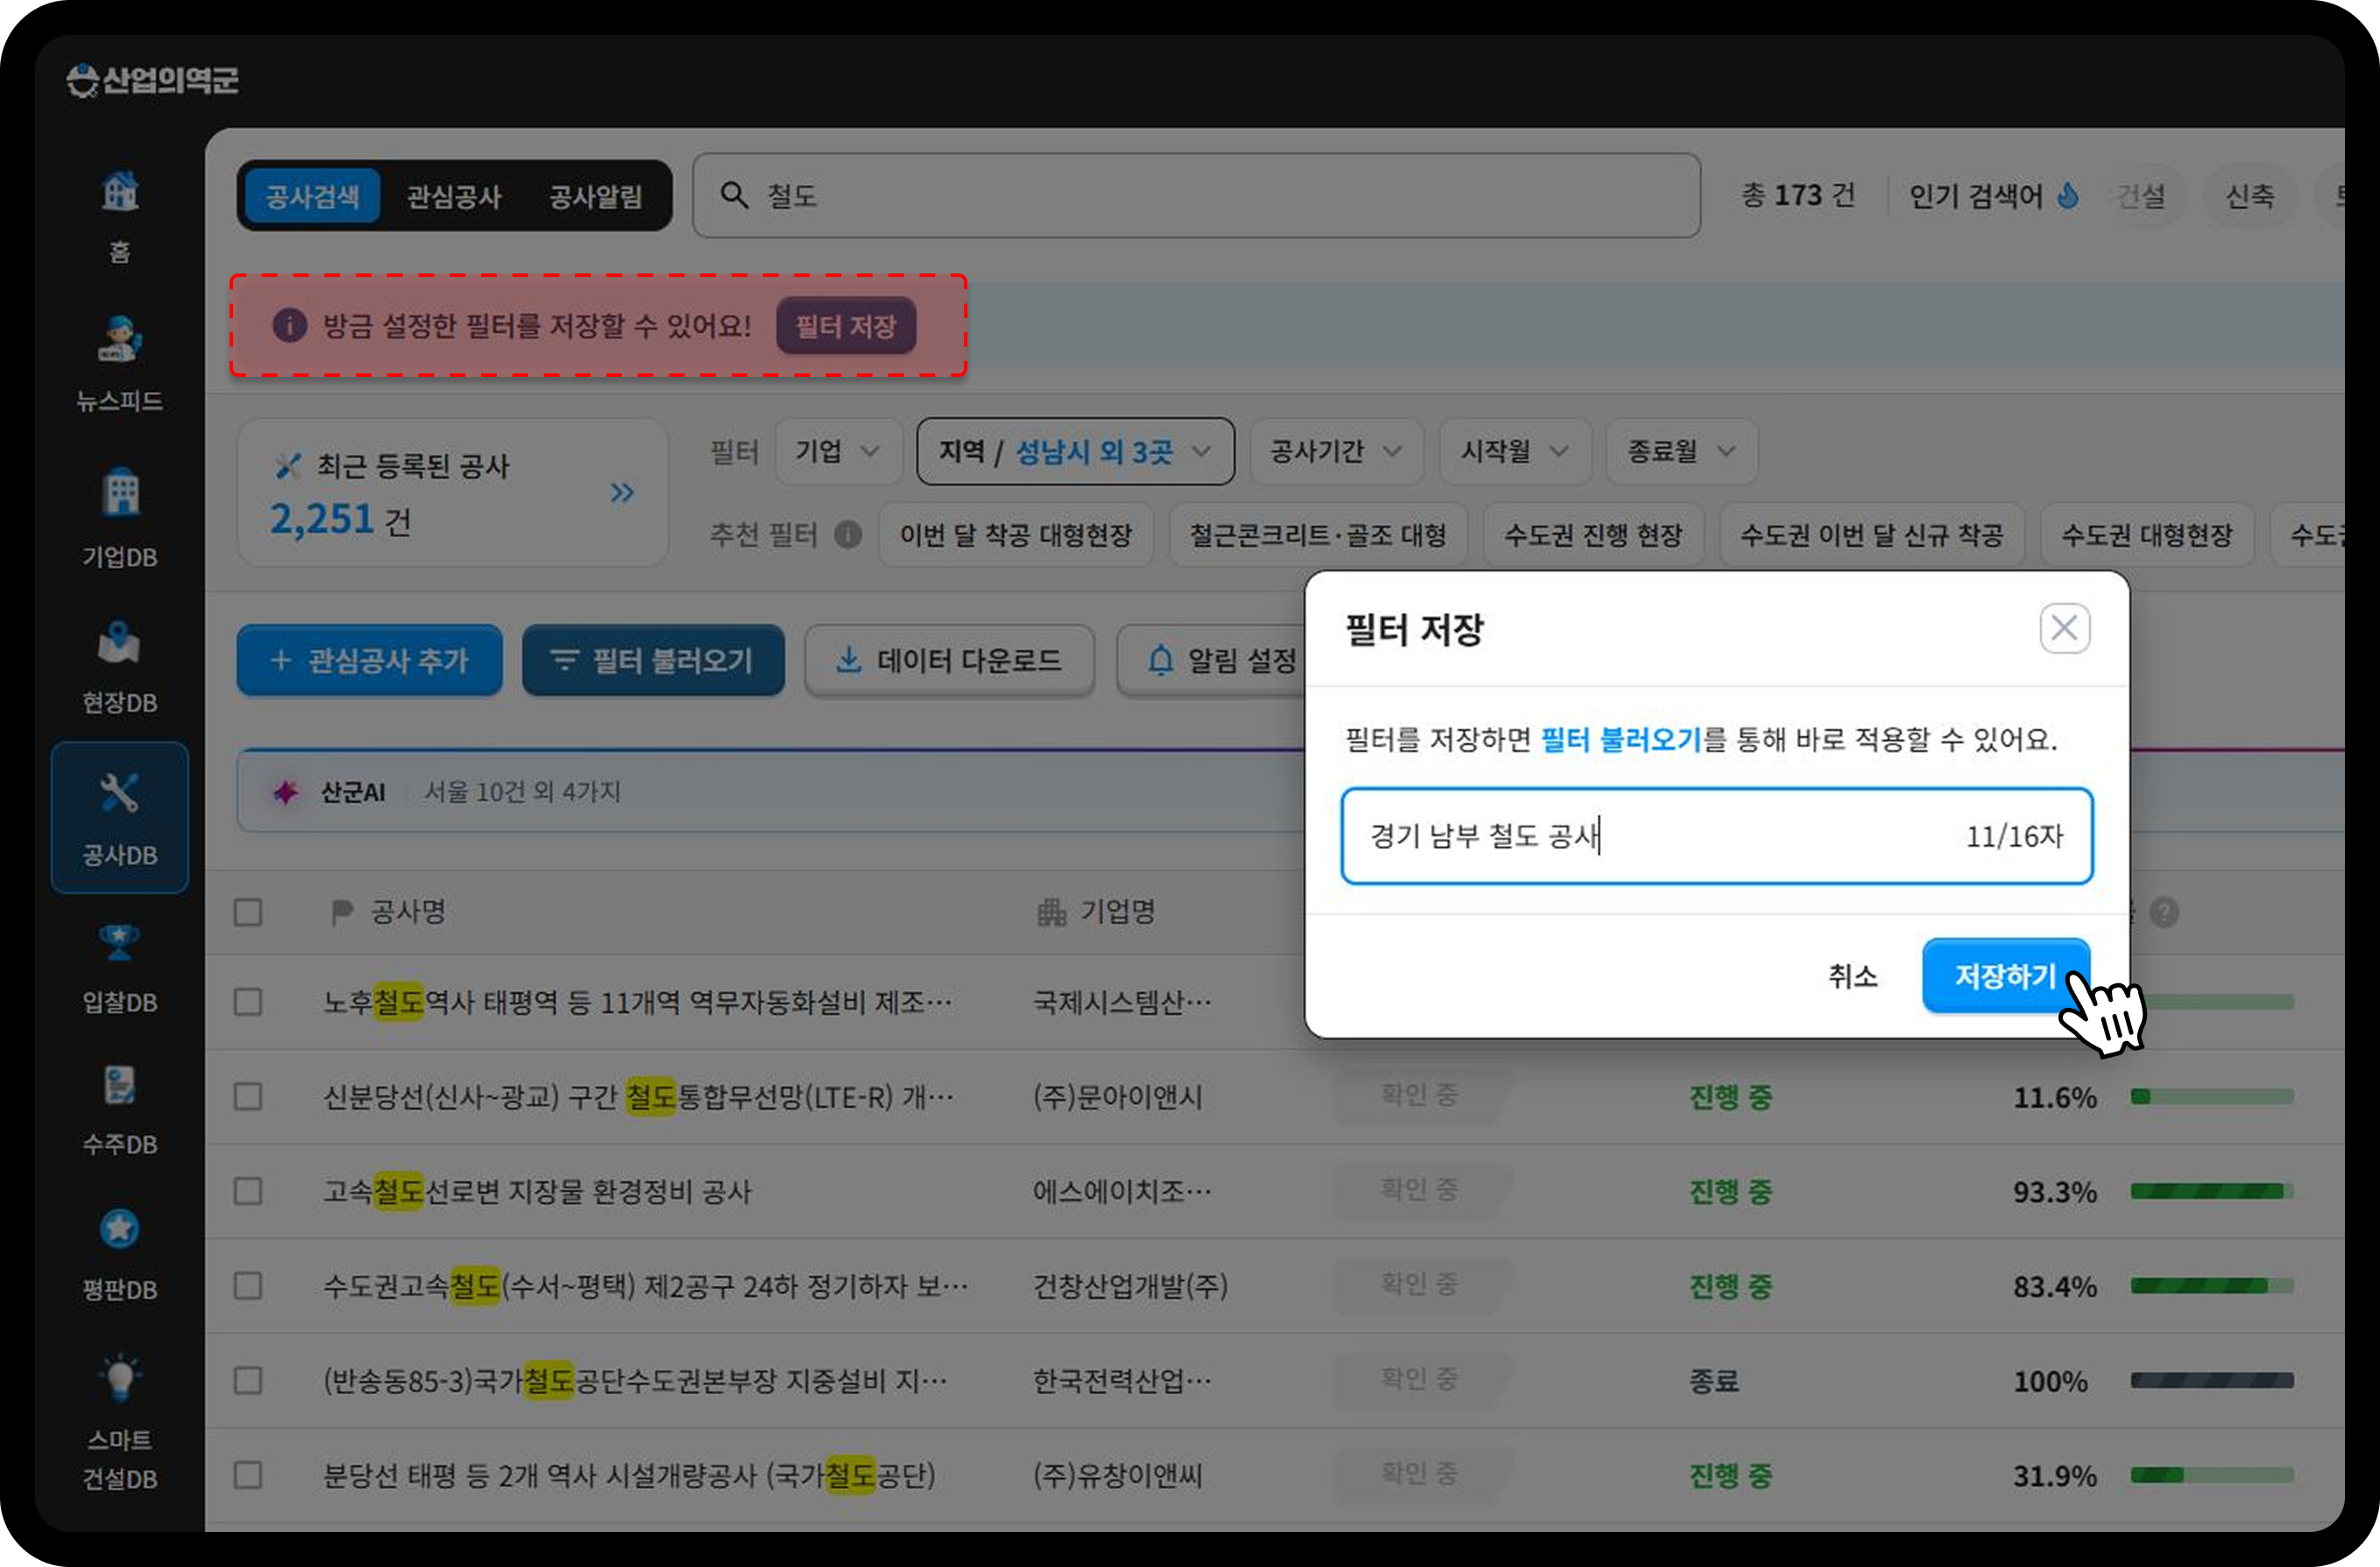2380x1567 pixels.
Task: Click 취소 in the filter dialog
Action: [1852, 975]
